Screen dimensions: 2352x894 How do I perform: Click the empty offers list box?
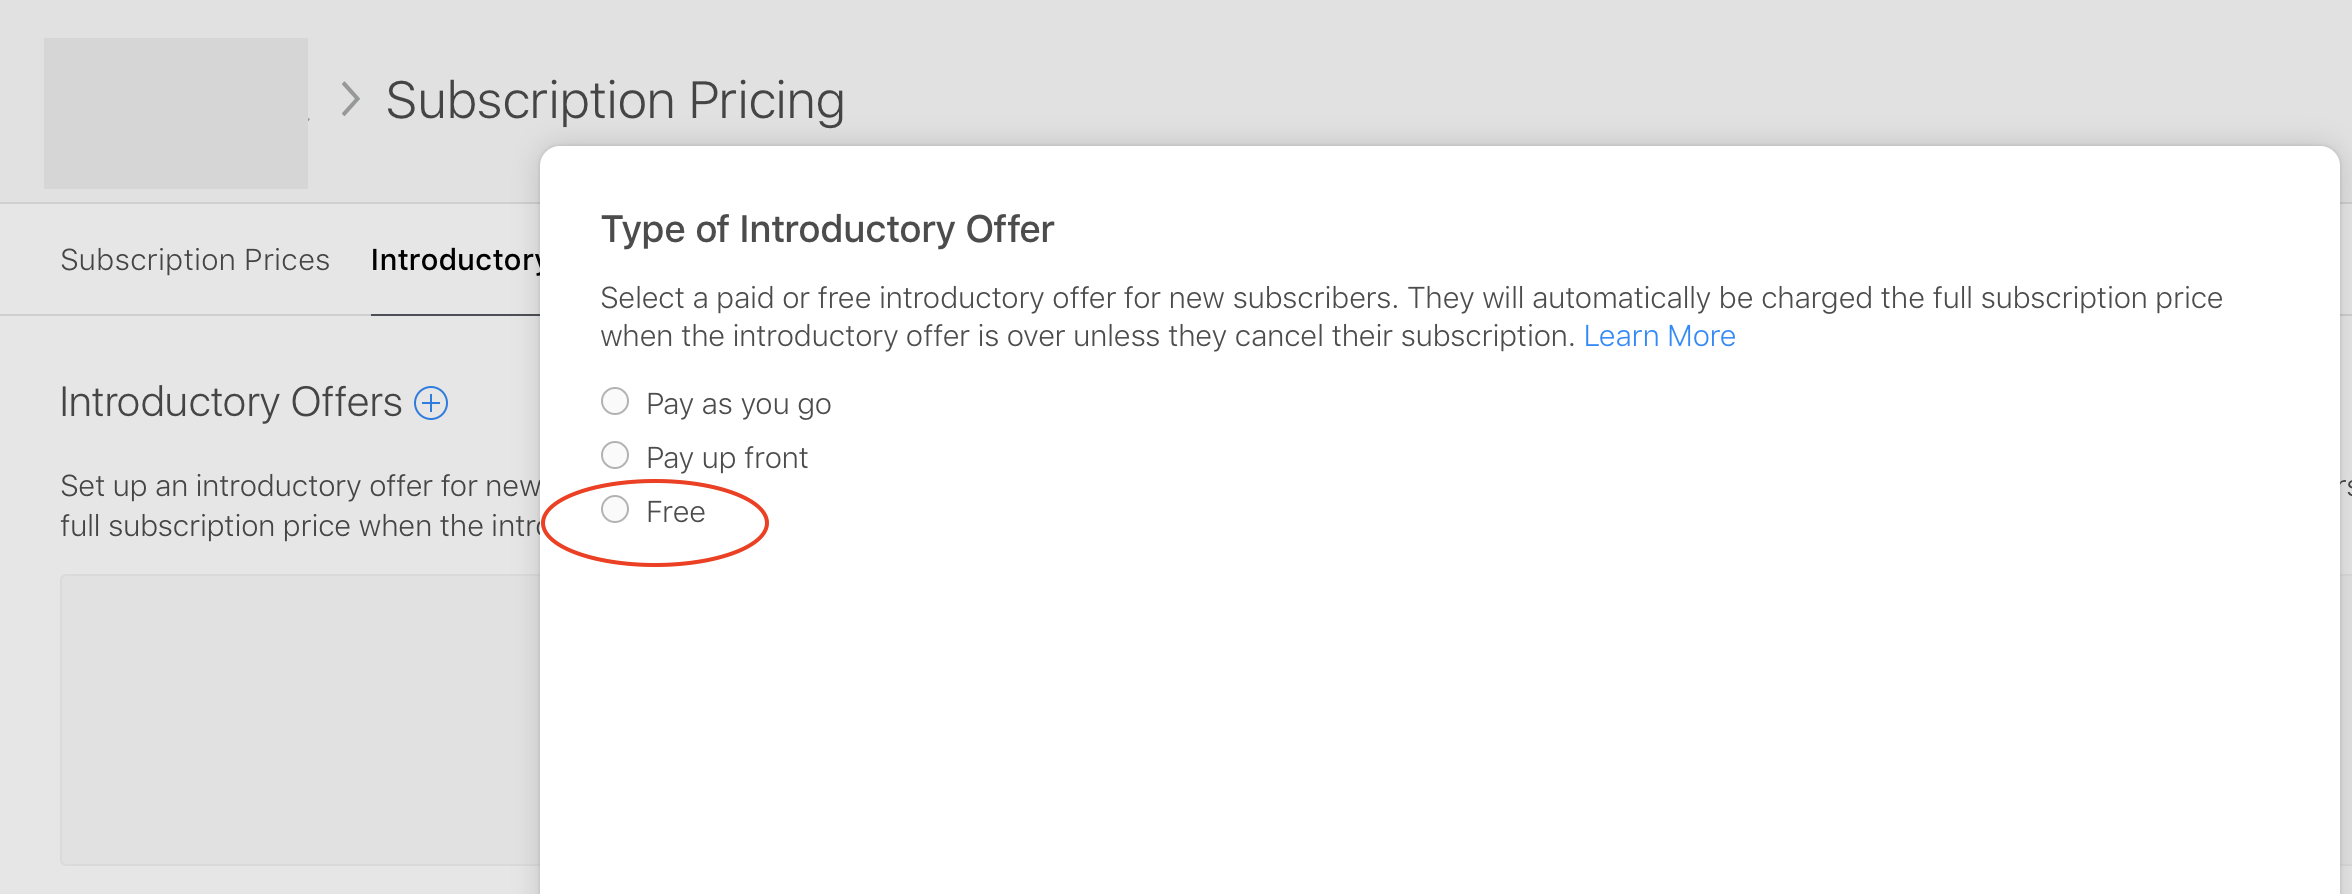point(300,720)
